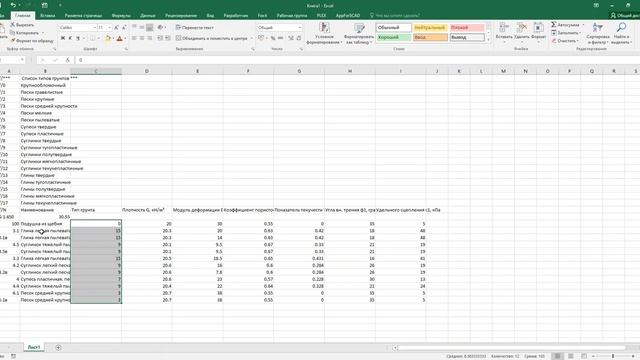Expand the cell styles gallery

tap(488, 40)
